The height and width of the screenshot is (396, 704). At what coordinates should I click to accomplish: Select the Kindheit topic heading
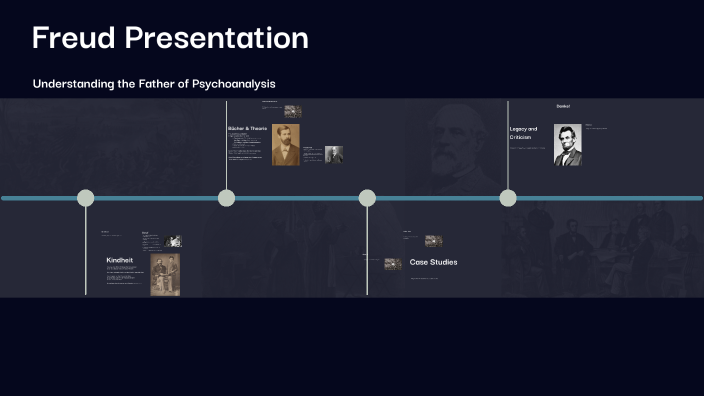(119, 260)
